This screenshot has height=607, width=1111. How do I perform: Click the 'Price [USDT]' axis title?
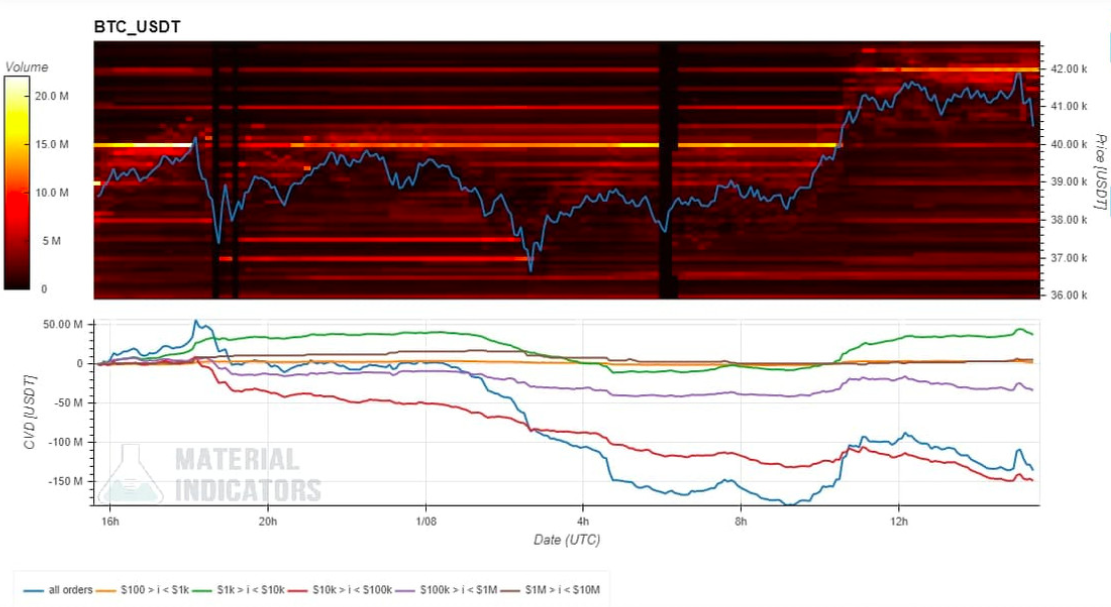[x=1100, y=171]
